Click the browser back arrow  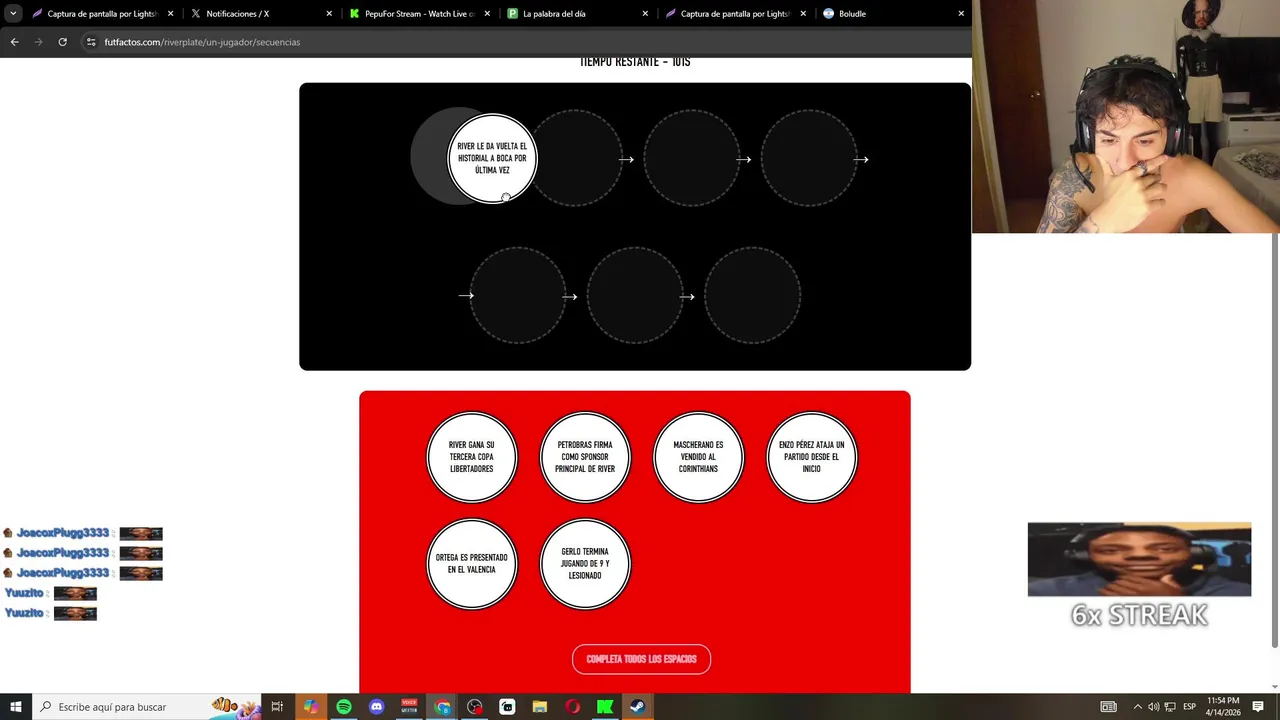pos(14,42)
